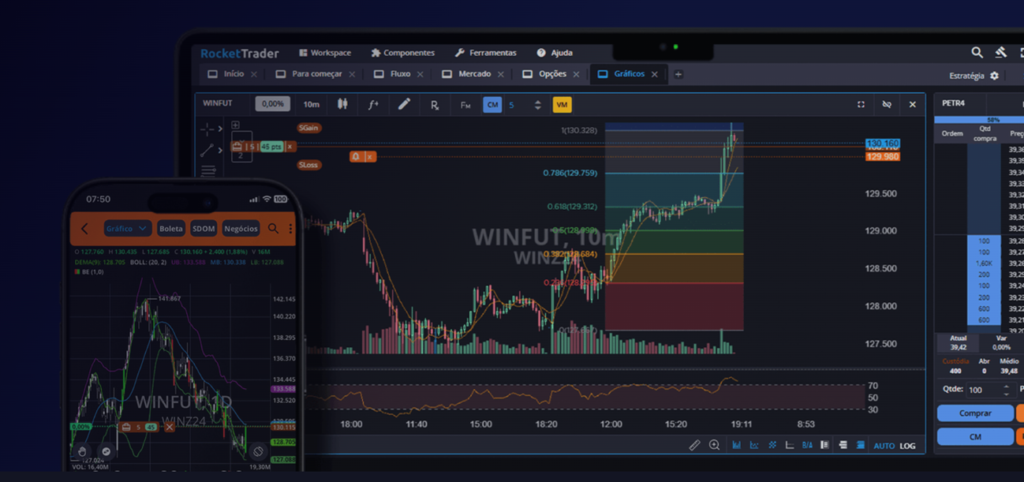
Task: Toggle the AUTO scale option
Action: pos(884,445)
